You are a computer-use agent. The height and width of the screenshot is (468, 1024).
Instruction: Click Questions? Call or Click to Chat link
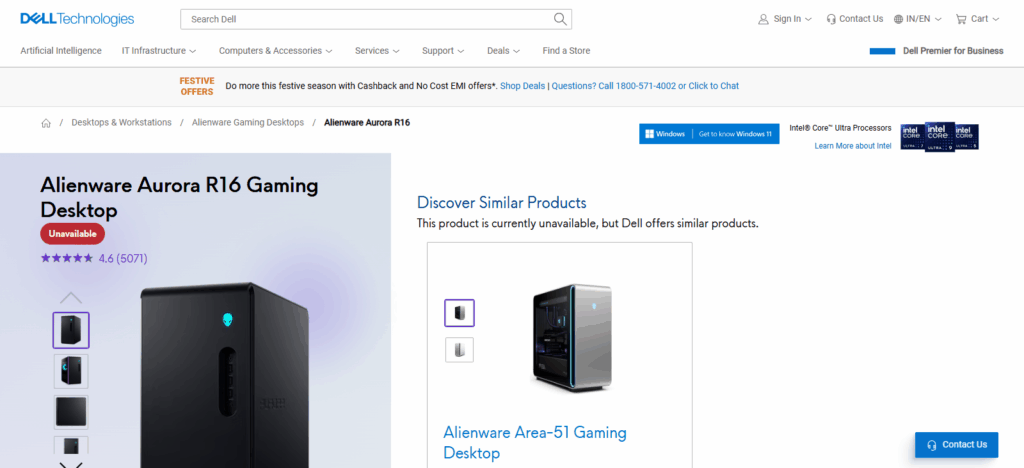(645, 86)
